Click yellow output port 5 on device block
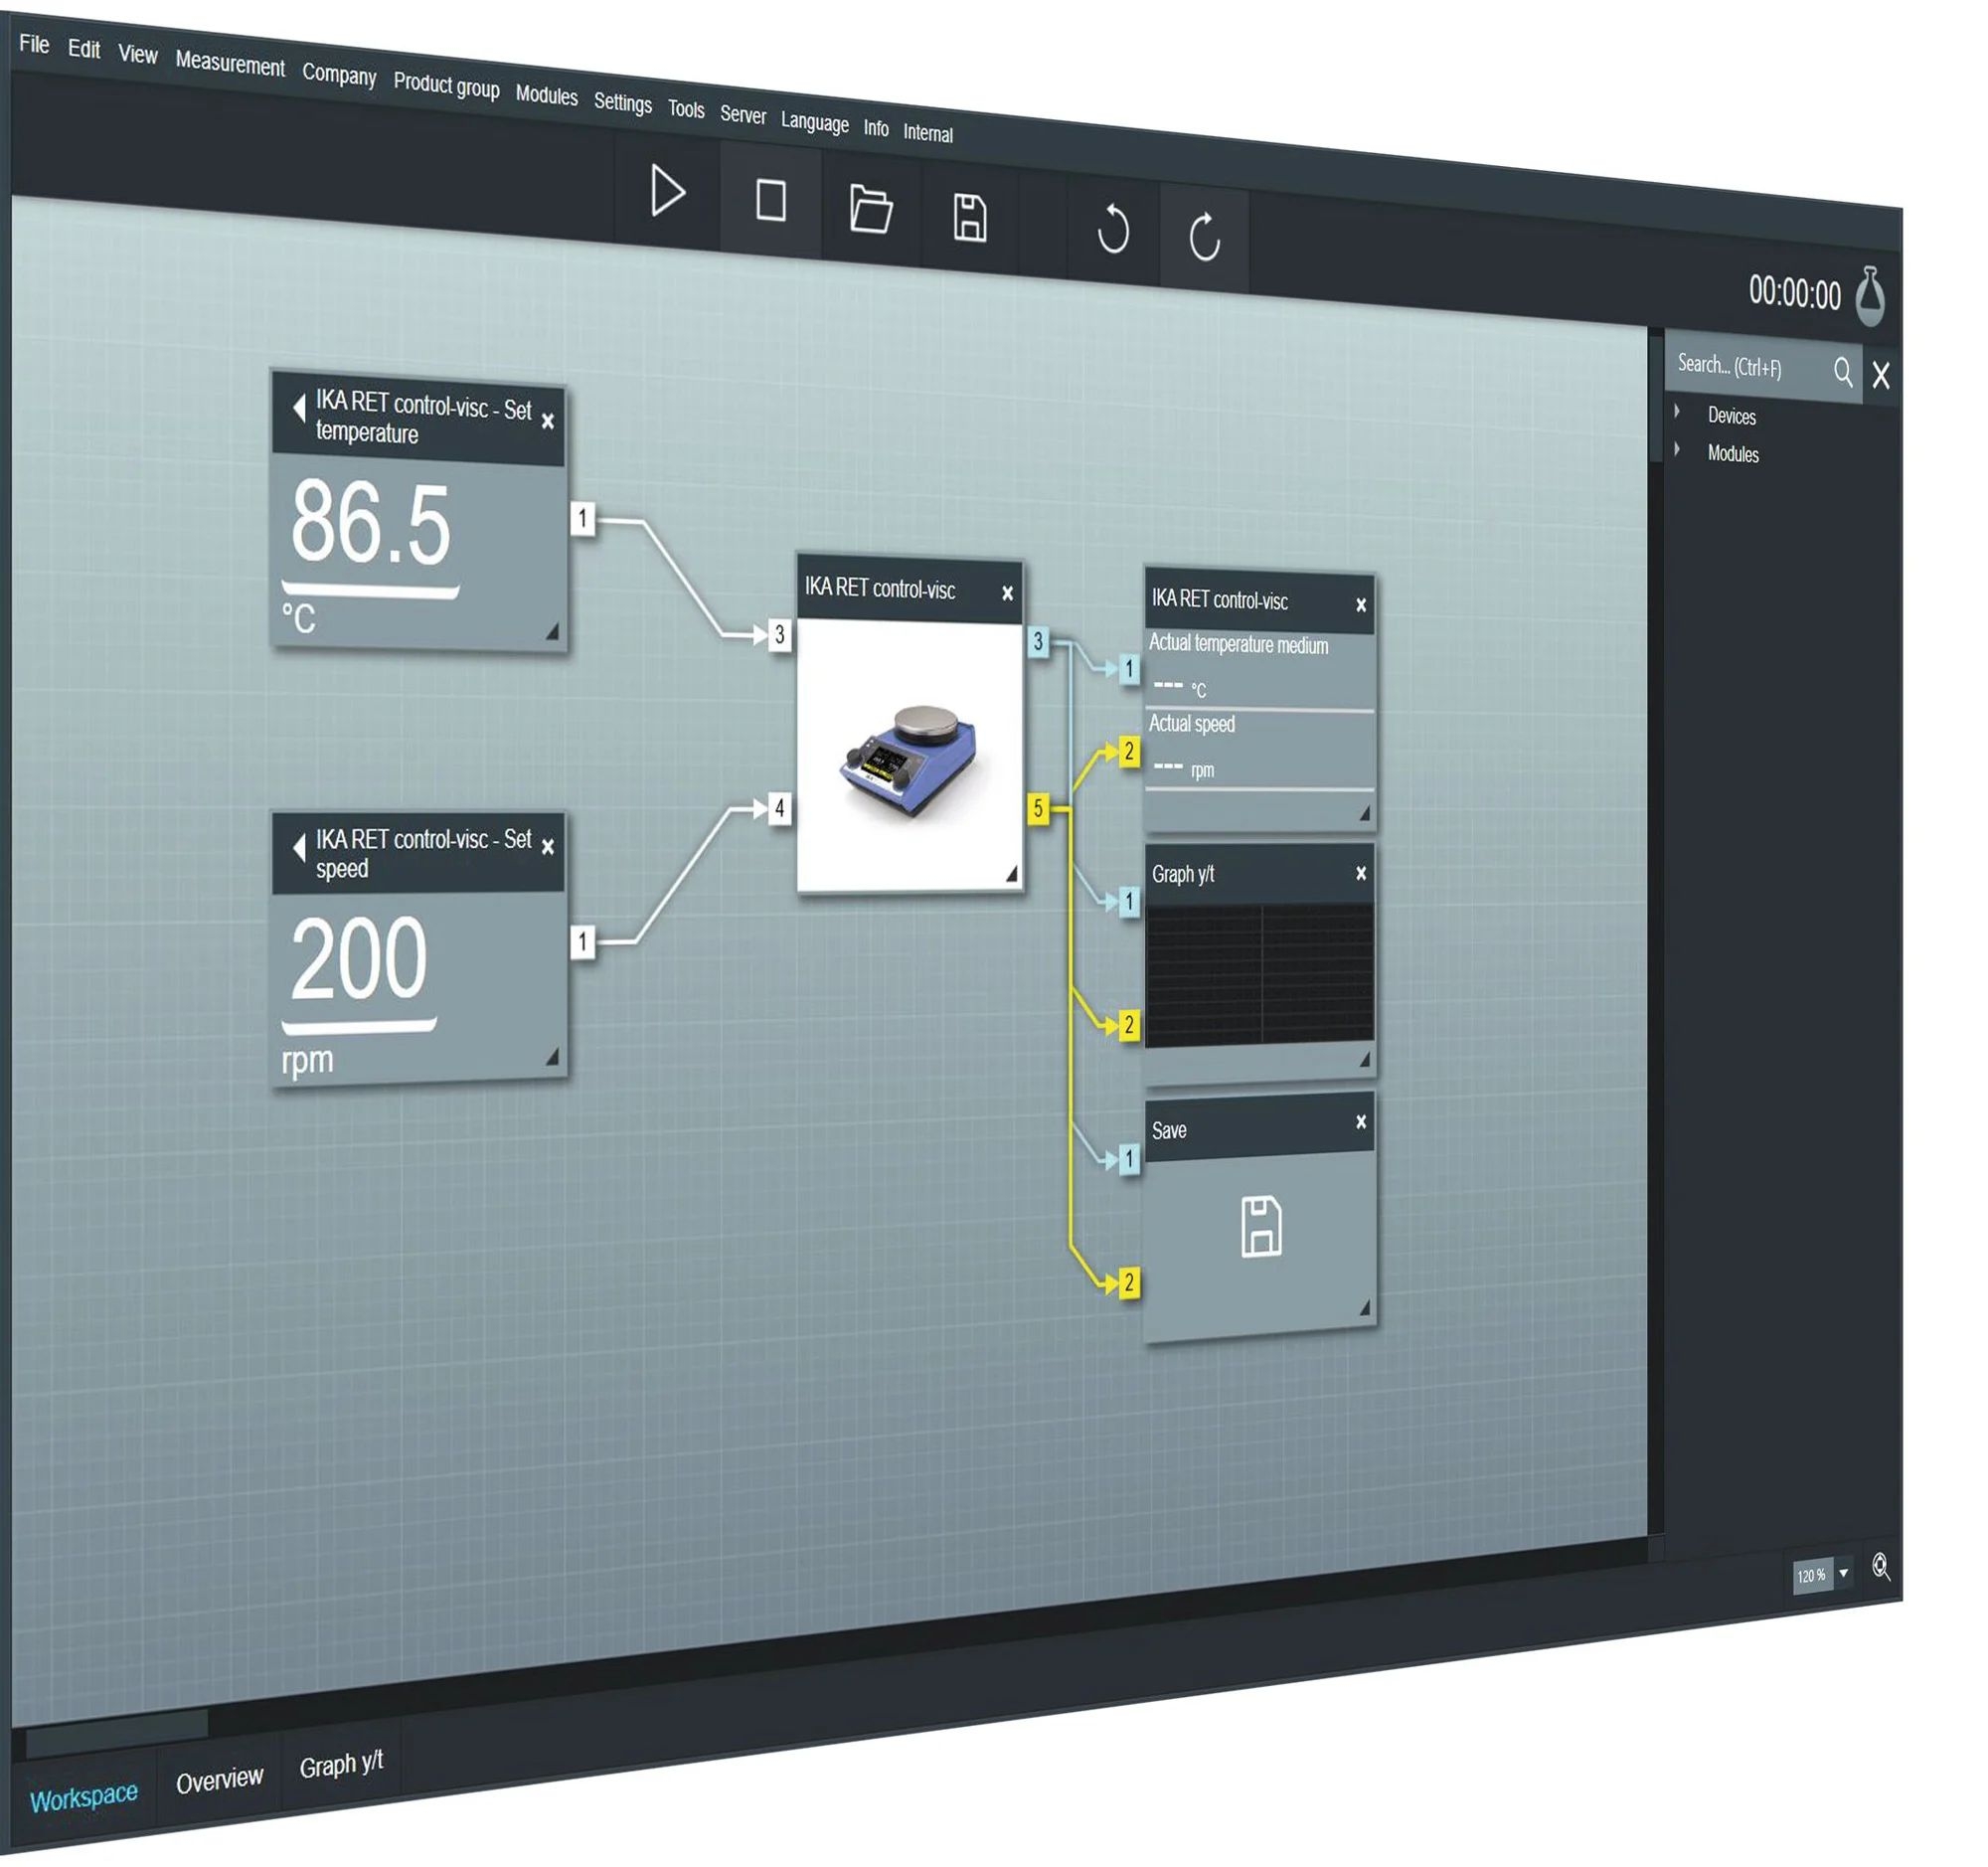This screenshot has width=1988, height=1867. pyautogui.click(x=1038, y=809)
